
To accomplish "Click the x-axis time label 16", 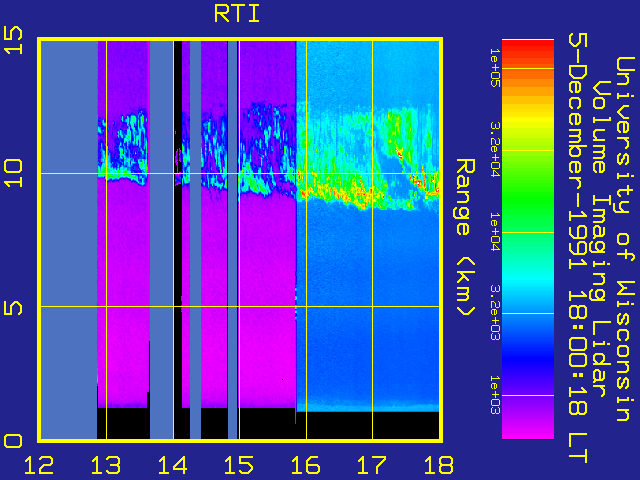I will [306, 465].
